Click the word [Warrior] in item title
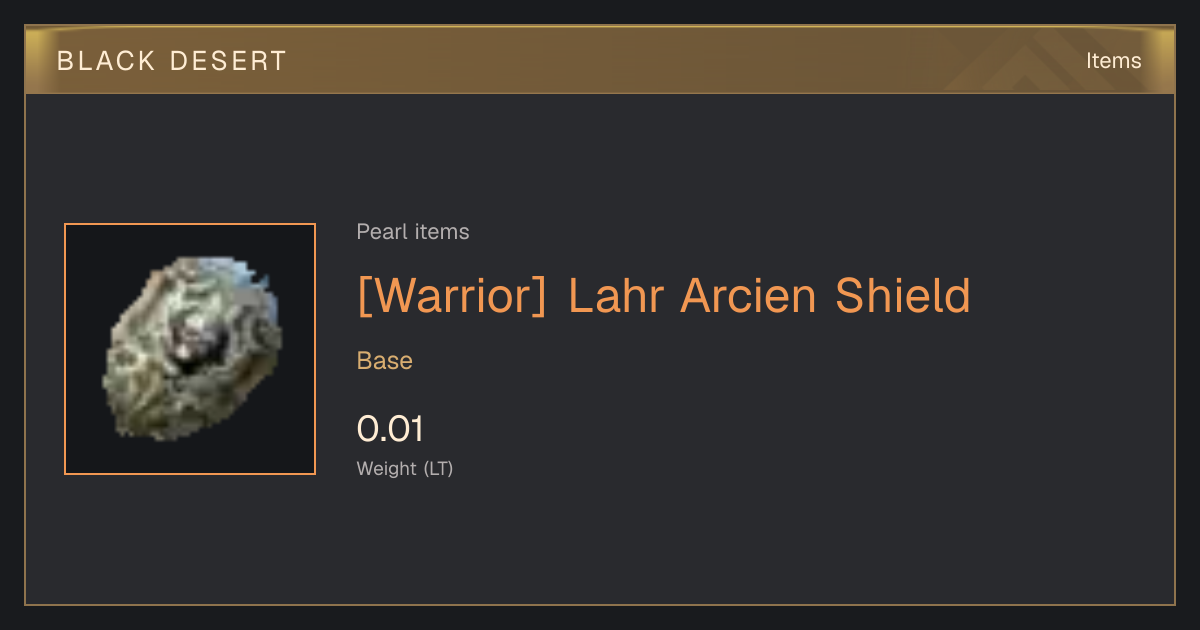 [452, 296]
